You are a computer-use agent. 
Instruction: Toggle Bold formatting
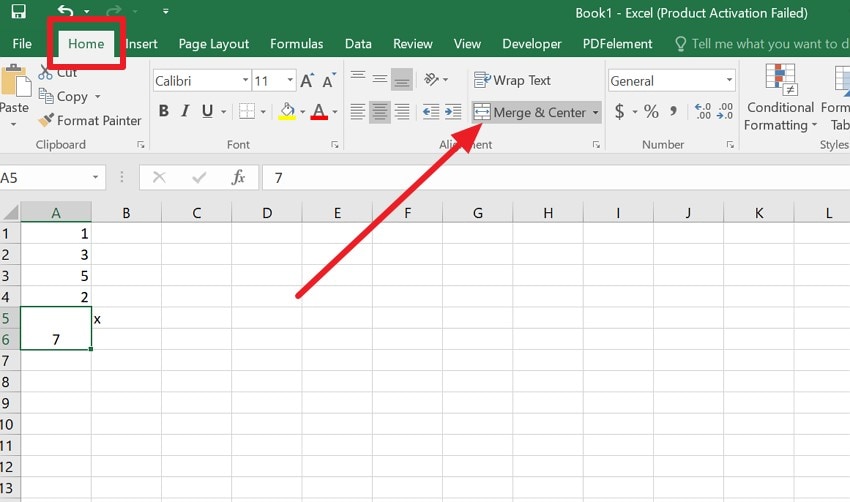point(164,111)
